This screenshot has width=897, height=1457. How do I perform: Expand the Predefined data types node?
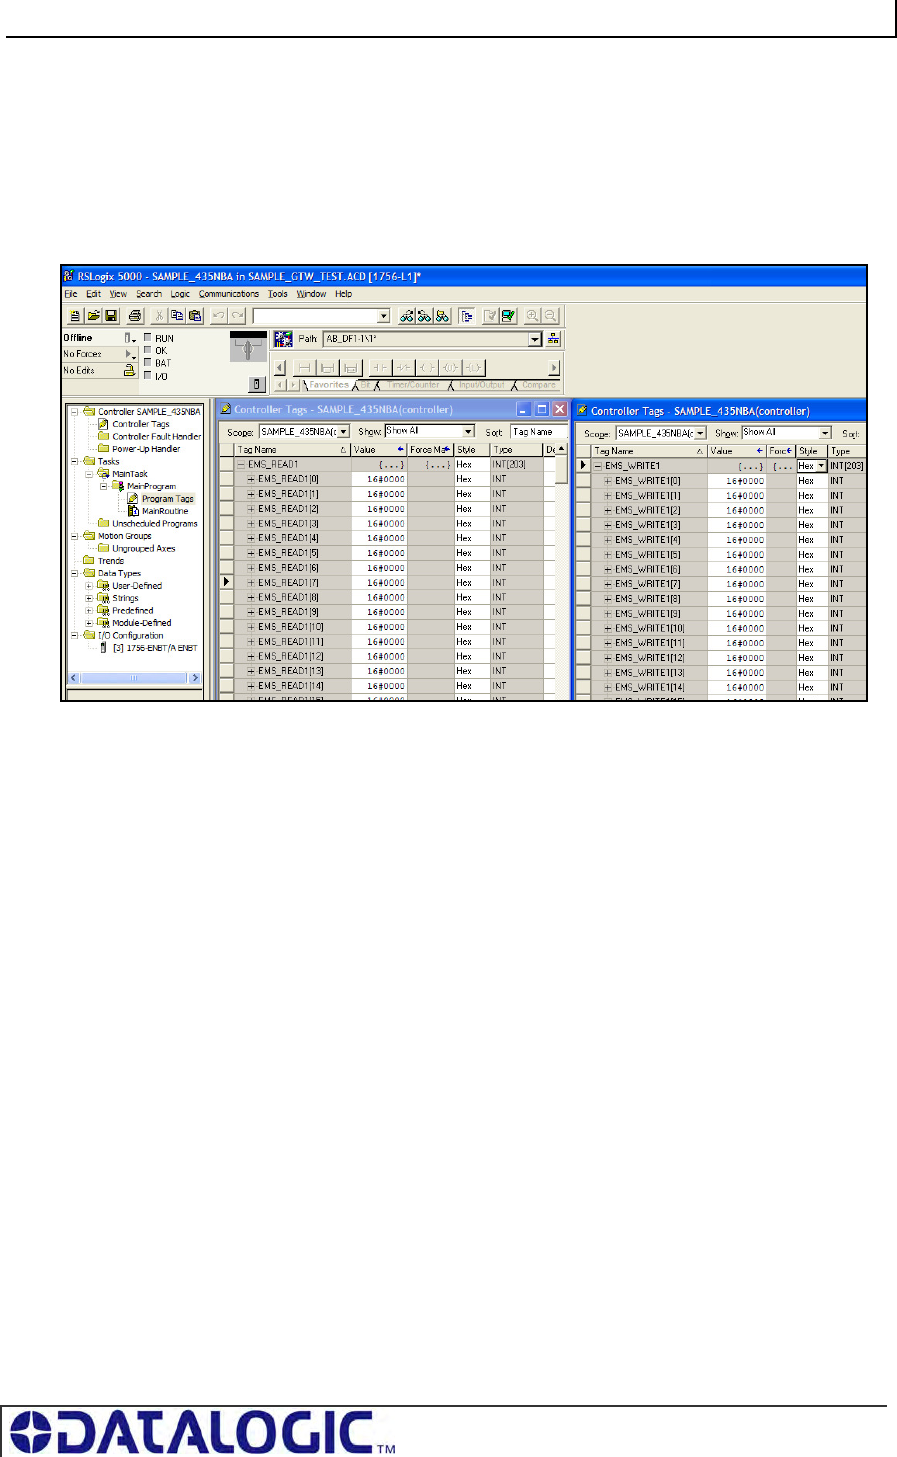pyautogui.click(x=89, y=611)
